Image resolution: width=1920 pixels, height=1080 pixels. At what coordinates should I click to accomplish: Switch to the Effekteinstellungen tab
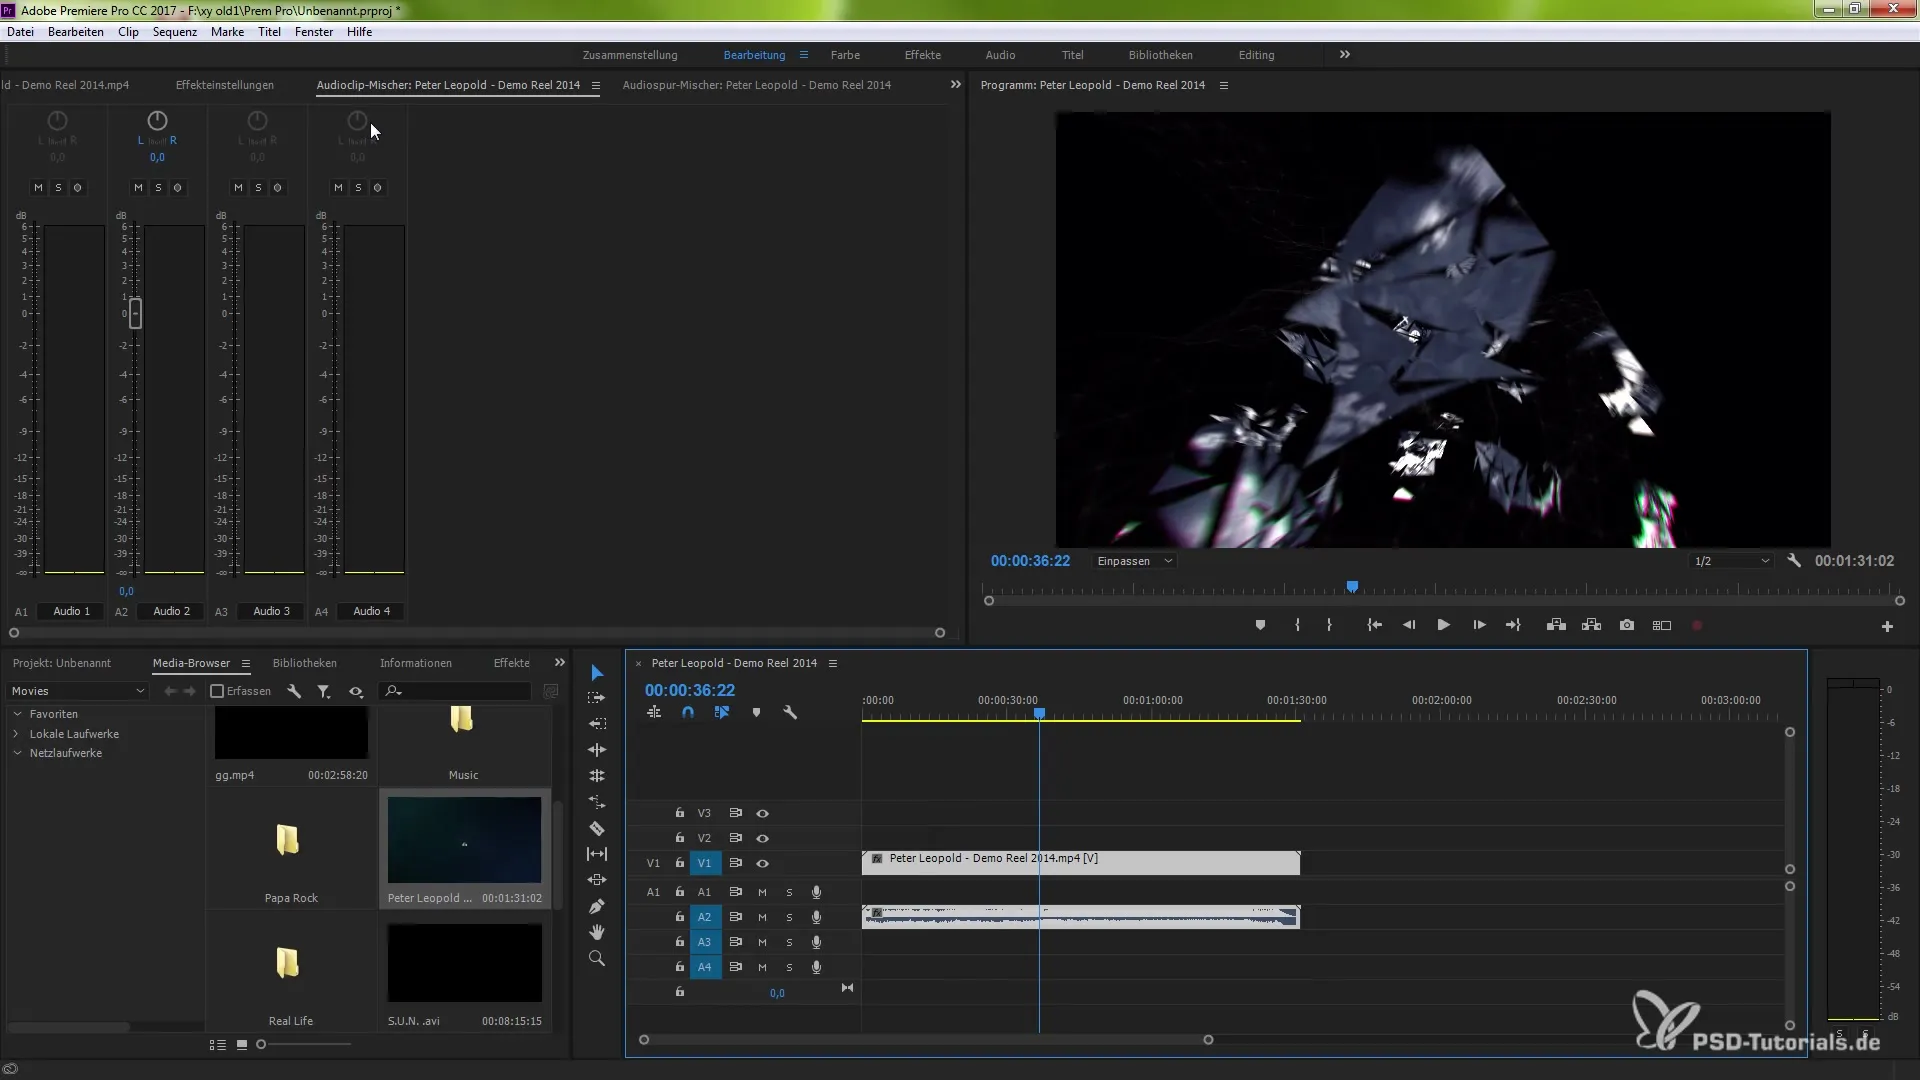[x=224, y=85]
